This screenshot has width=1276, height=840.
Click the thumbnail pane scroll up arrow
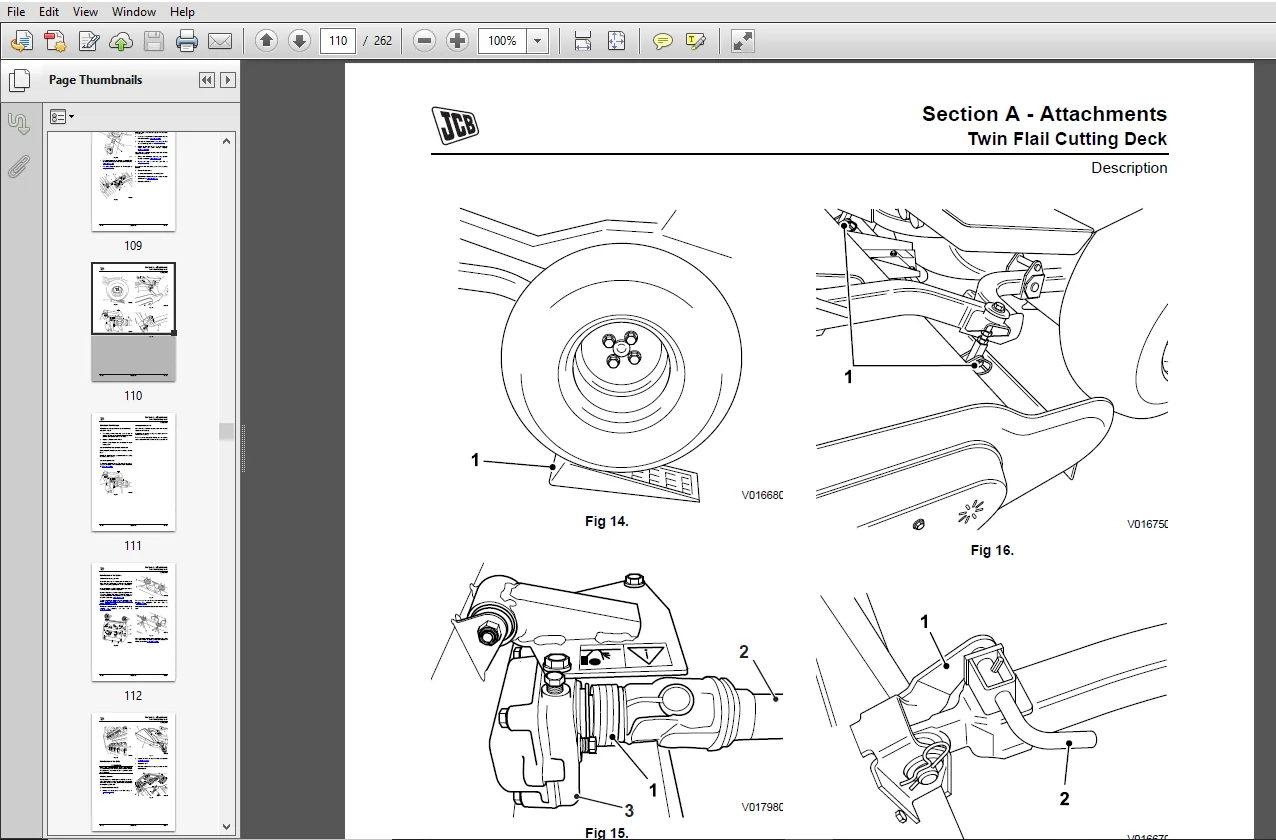click(227, 141)
